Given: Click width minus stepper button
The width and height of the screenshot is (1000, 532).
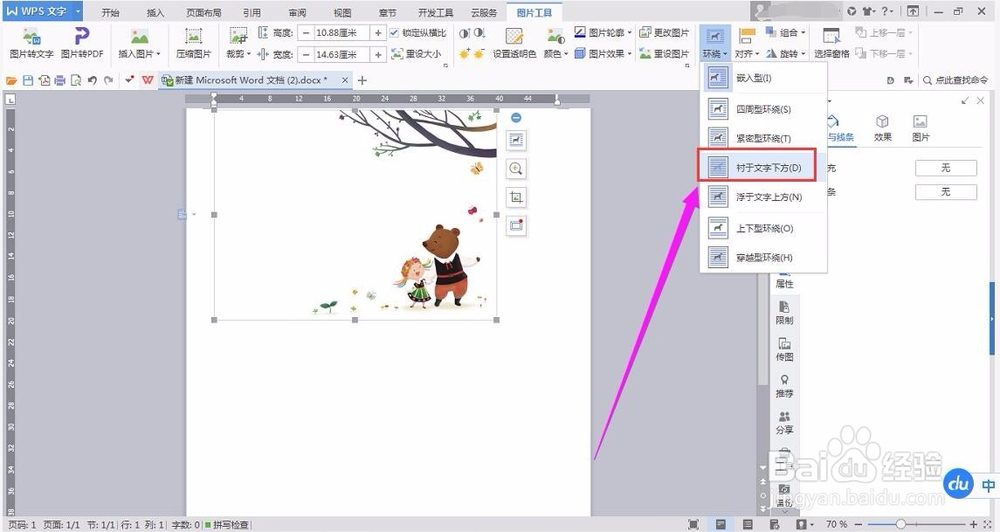Looking at the screenshot, I should [306, 55].
